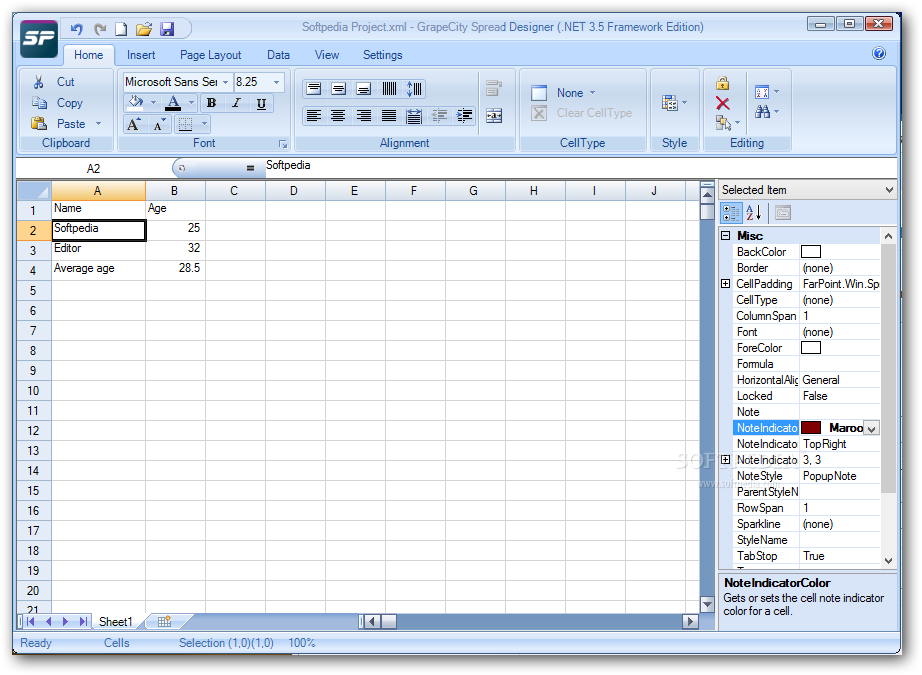Align text right in the cell
This screenshot has height=675, width=922.
[364, 115]
